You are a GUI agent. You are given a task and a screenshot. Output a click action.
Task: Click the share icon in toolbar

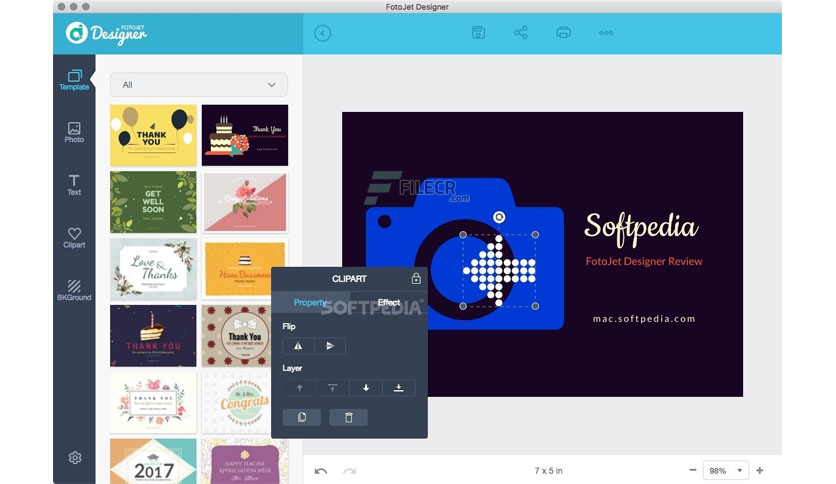tap(521, 33)
